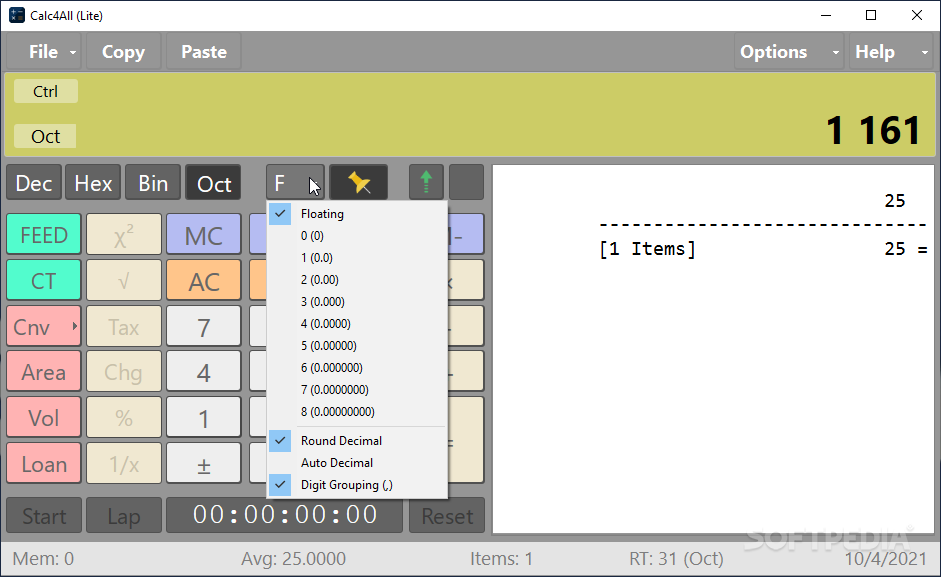This screenshot has height=577, width=941.
Task: Switch to Hex number base
Action: pos(93,183)
